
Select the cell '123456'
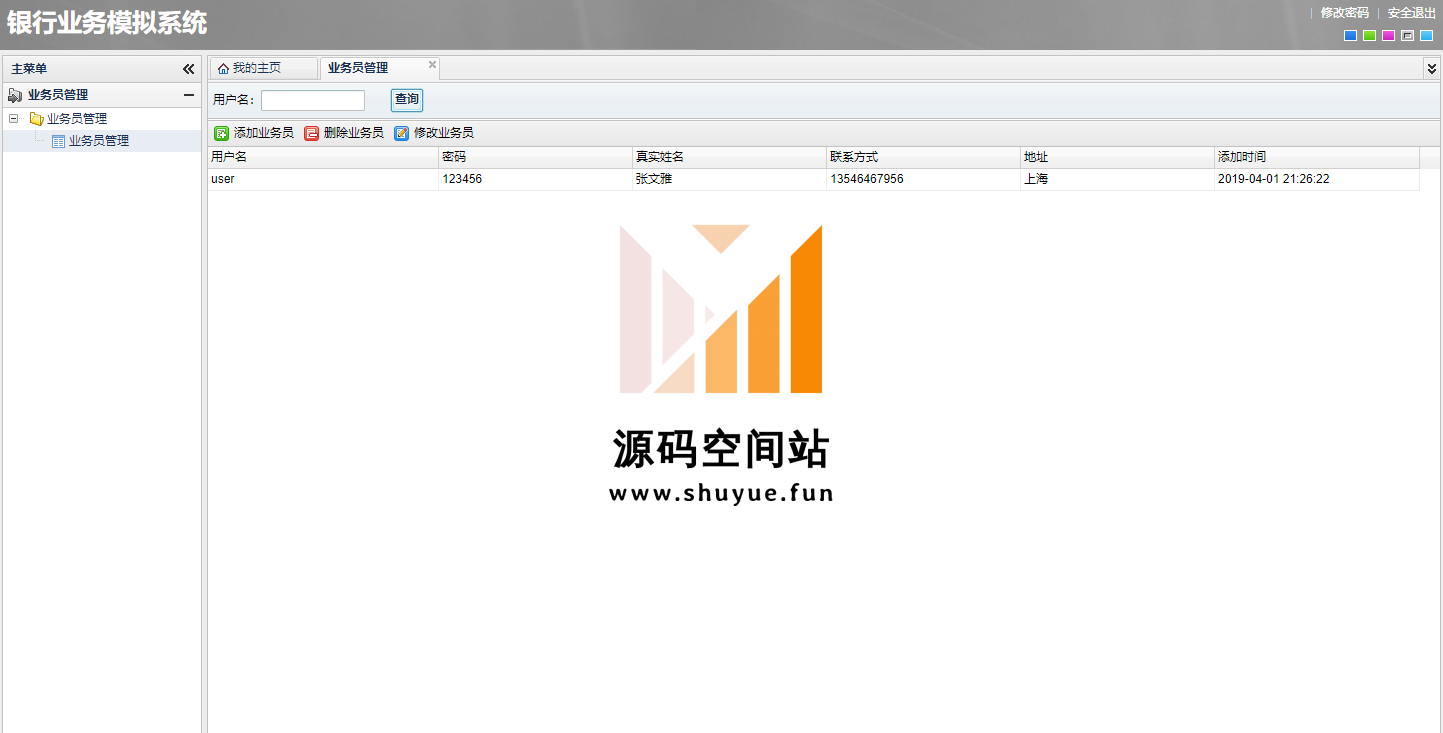click(x=535, y=180)
